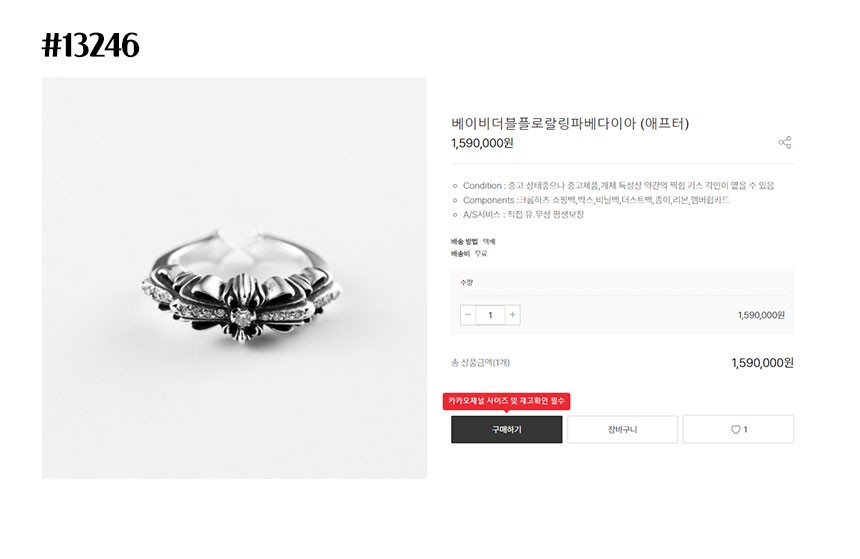The height and width of the screenshot is (559, 860).
Task: Click the share icon beside the price
Action: (x=785, y=143)
